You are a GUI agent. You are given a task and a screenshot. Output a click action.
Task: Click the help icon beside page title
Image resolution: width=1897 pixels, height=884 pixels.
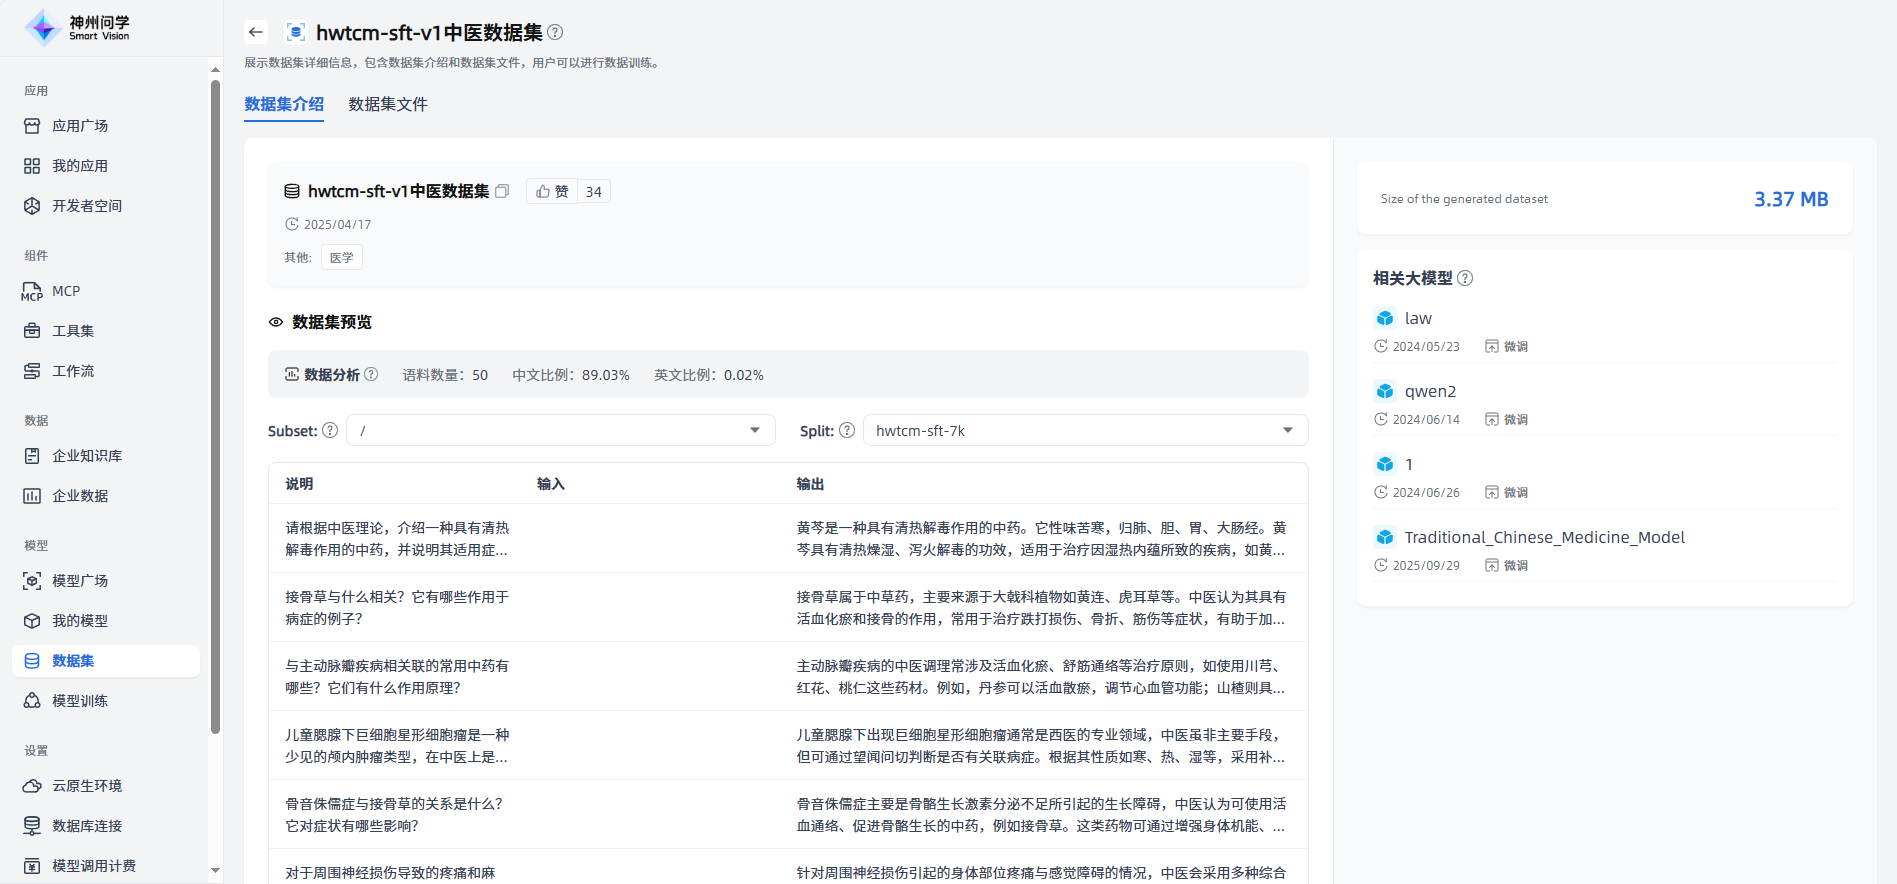pos(556,32)
